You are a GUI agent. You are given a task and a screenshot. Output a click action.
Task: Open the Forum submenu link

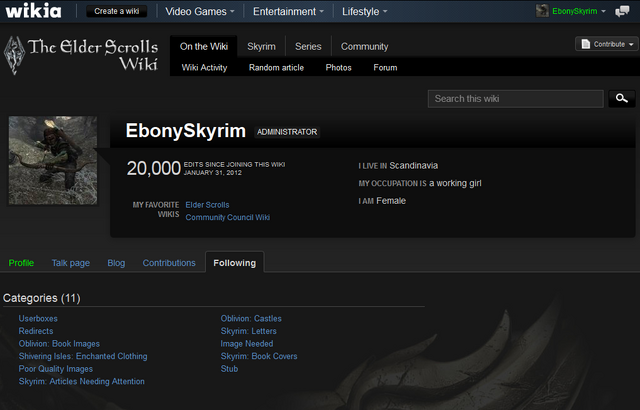coord(385,68)
